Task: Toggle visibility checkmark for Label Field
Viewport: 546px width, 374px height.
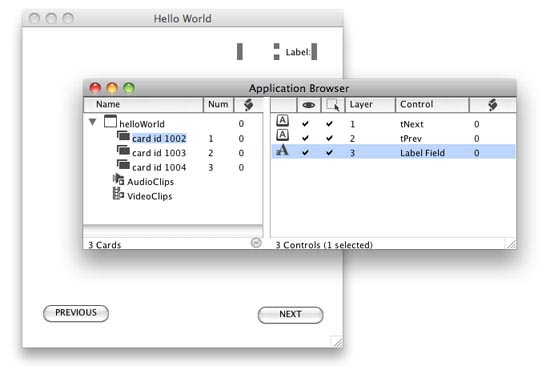Action: pyautogui.click(x=305, y=153)
